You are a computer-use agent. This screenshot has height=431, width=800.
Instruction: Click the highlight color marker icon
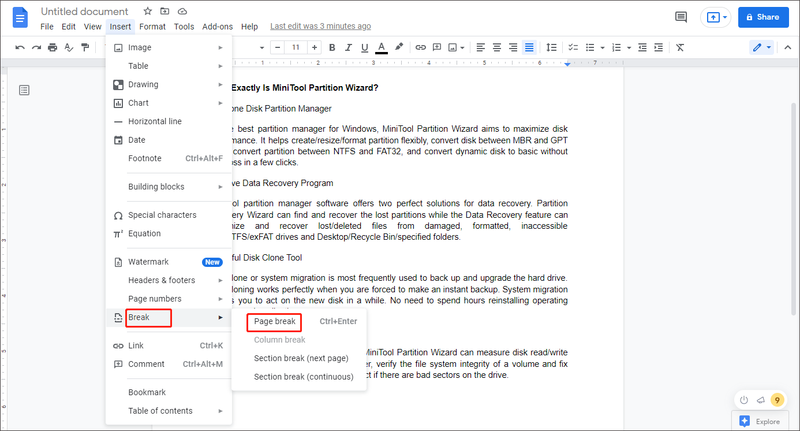tap(399, 47)
